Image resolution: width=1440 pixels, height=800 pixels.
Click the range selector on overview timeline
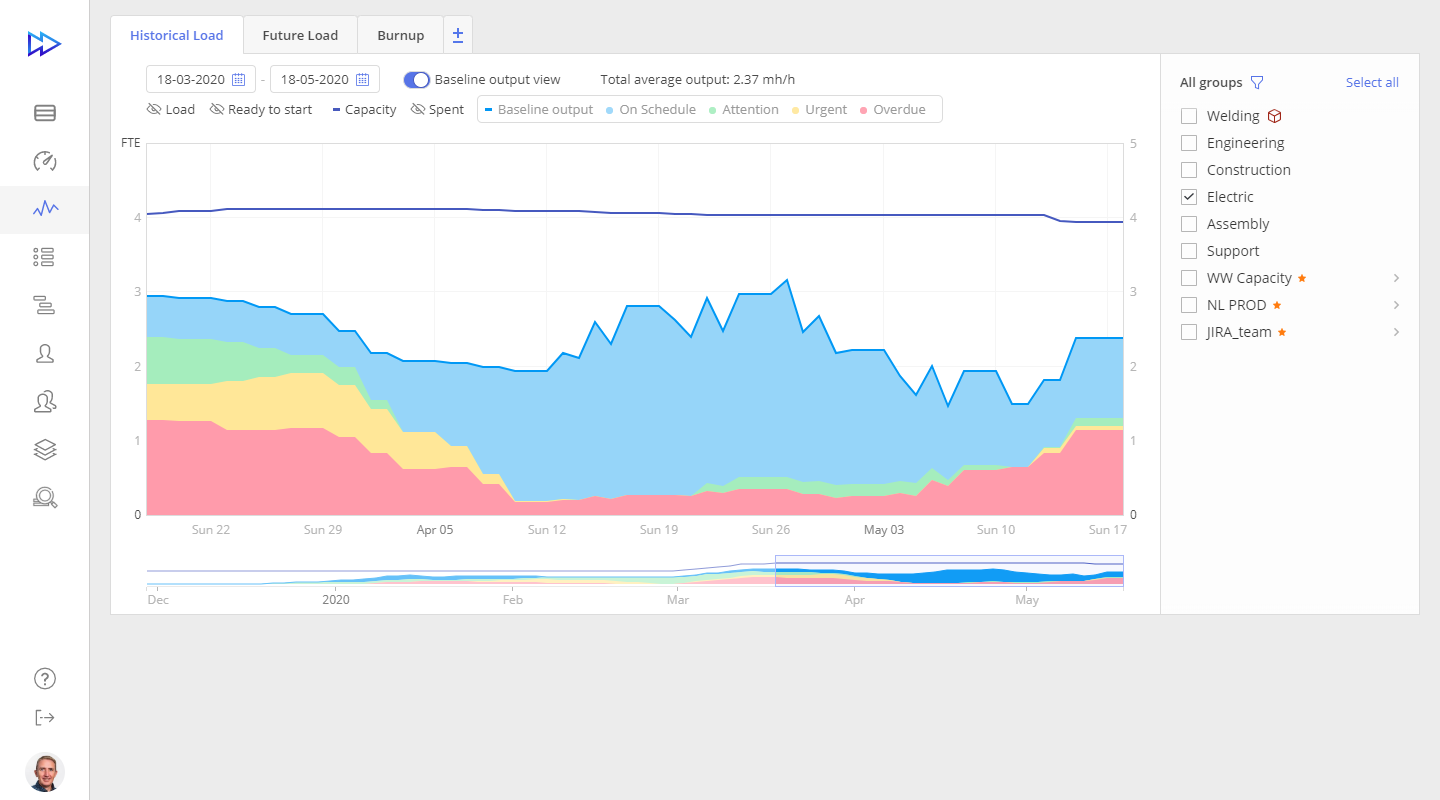tap(948, 571)
